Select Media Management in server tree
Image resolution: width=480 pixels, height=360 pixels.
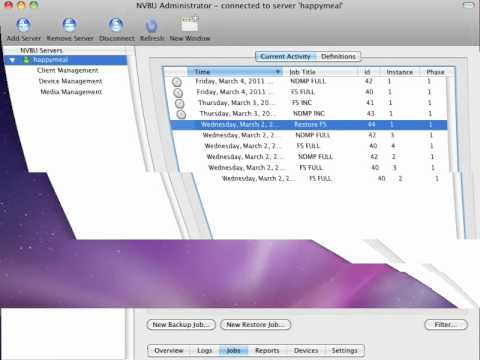point(71,92)
